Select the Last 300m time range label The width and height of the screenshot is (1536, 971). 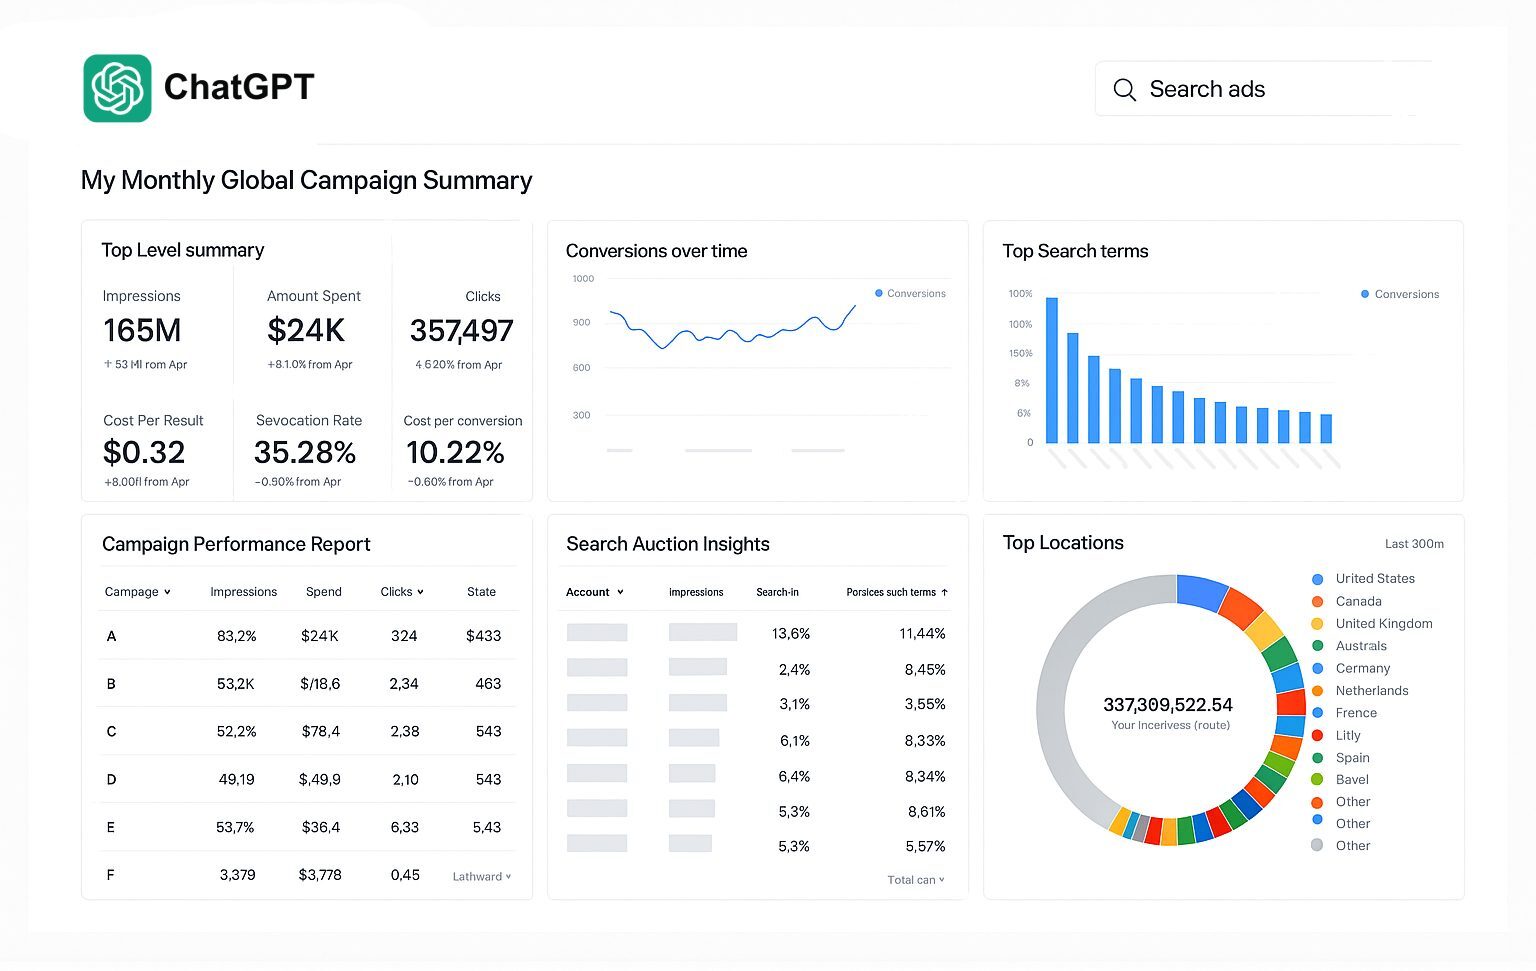tap(1414, 543)
